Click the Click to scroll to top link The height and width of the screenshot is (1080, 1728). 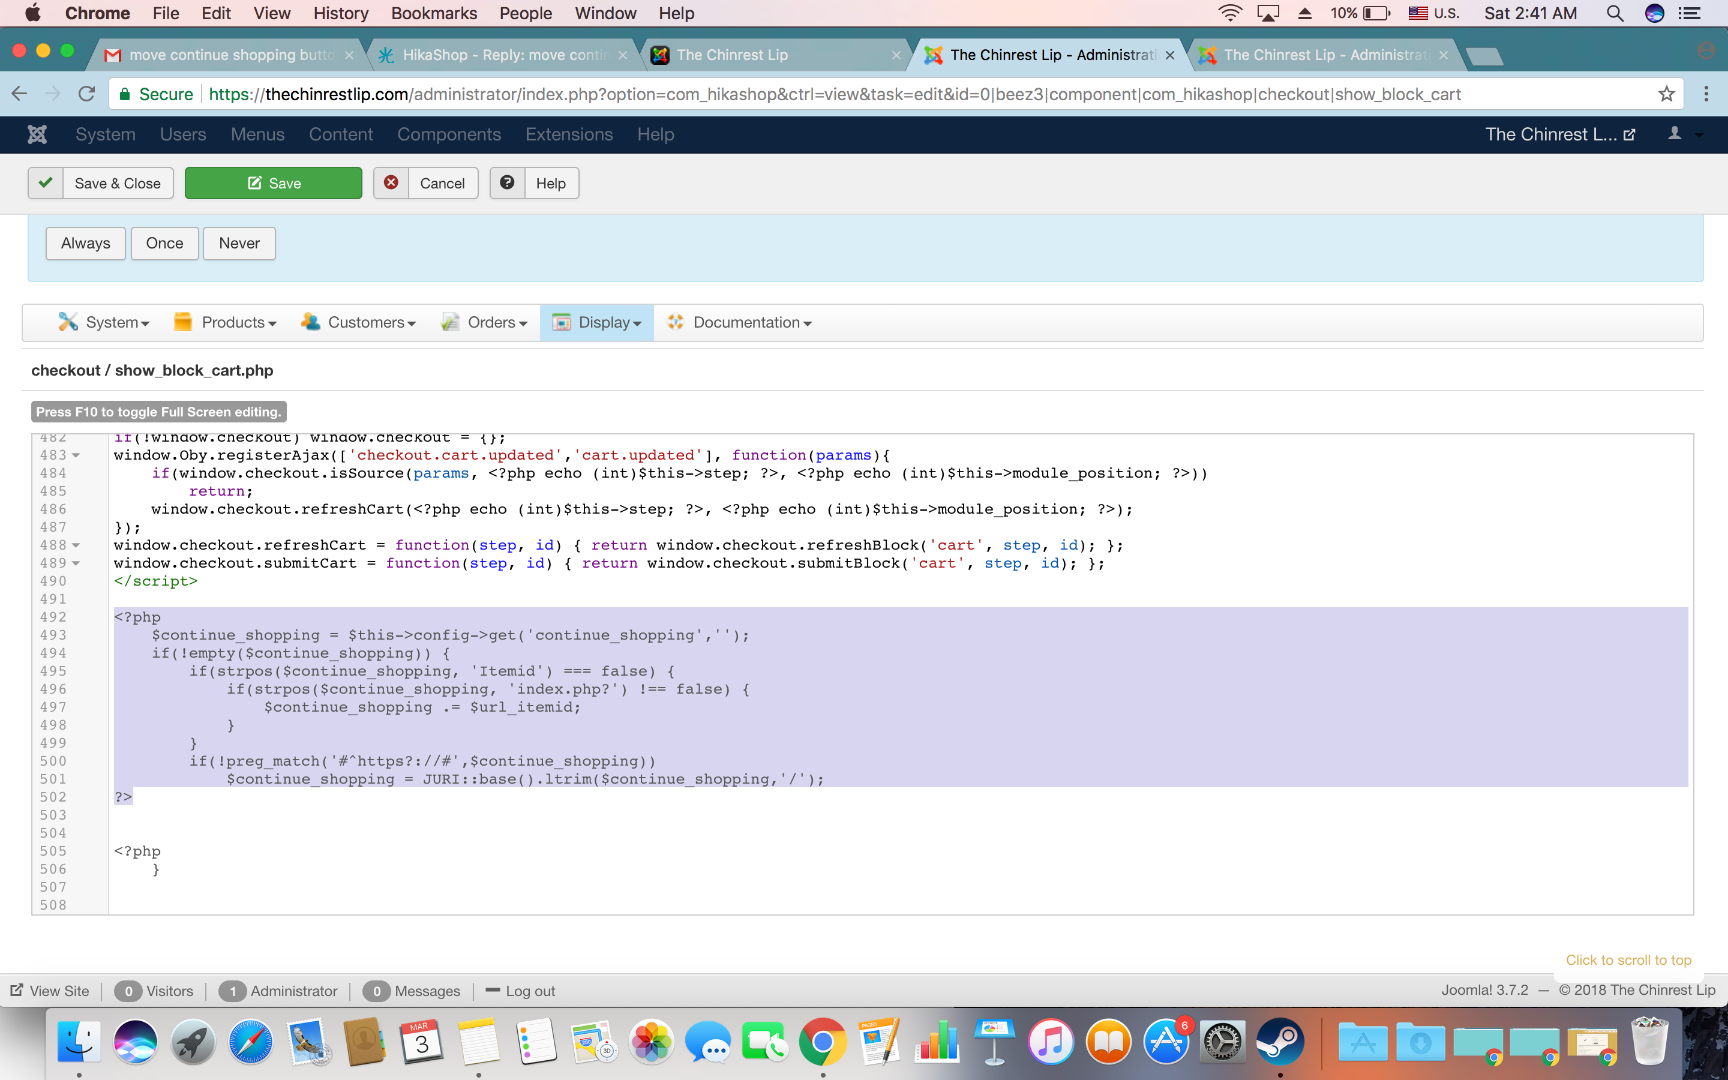click(1628, 960)
